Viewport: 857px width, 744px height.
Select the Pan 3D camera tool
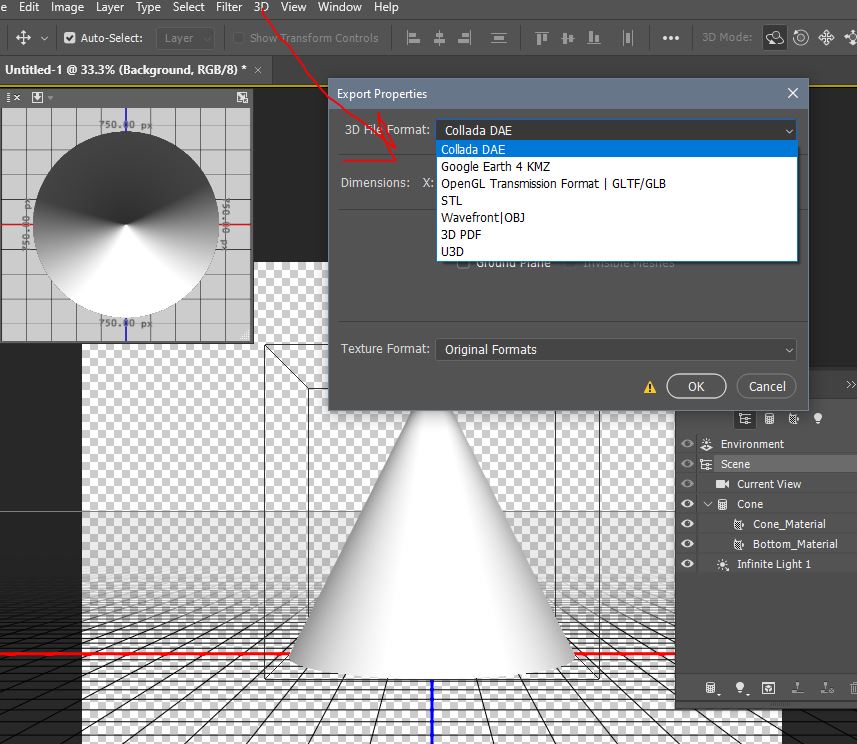pyautogui.click(x=826, y=38)
